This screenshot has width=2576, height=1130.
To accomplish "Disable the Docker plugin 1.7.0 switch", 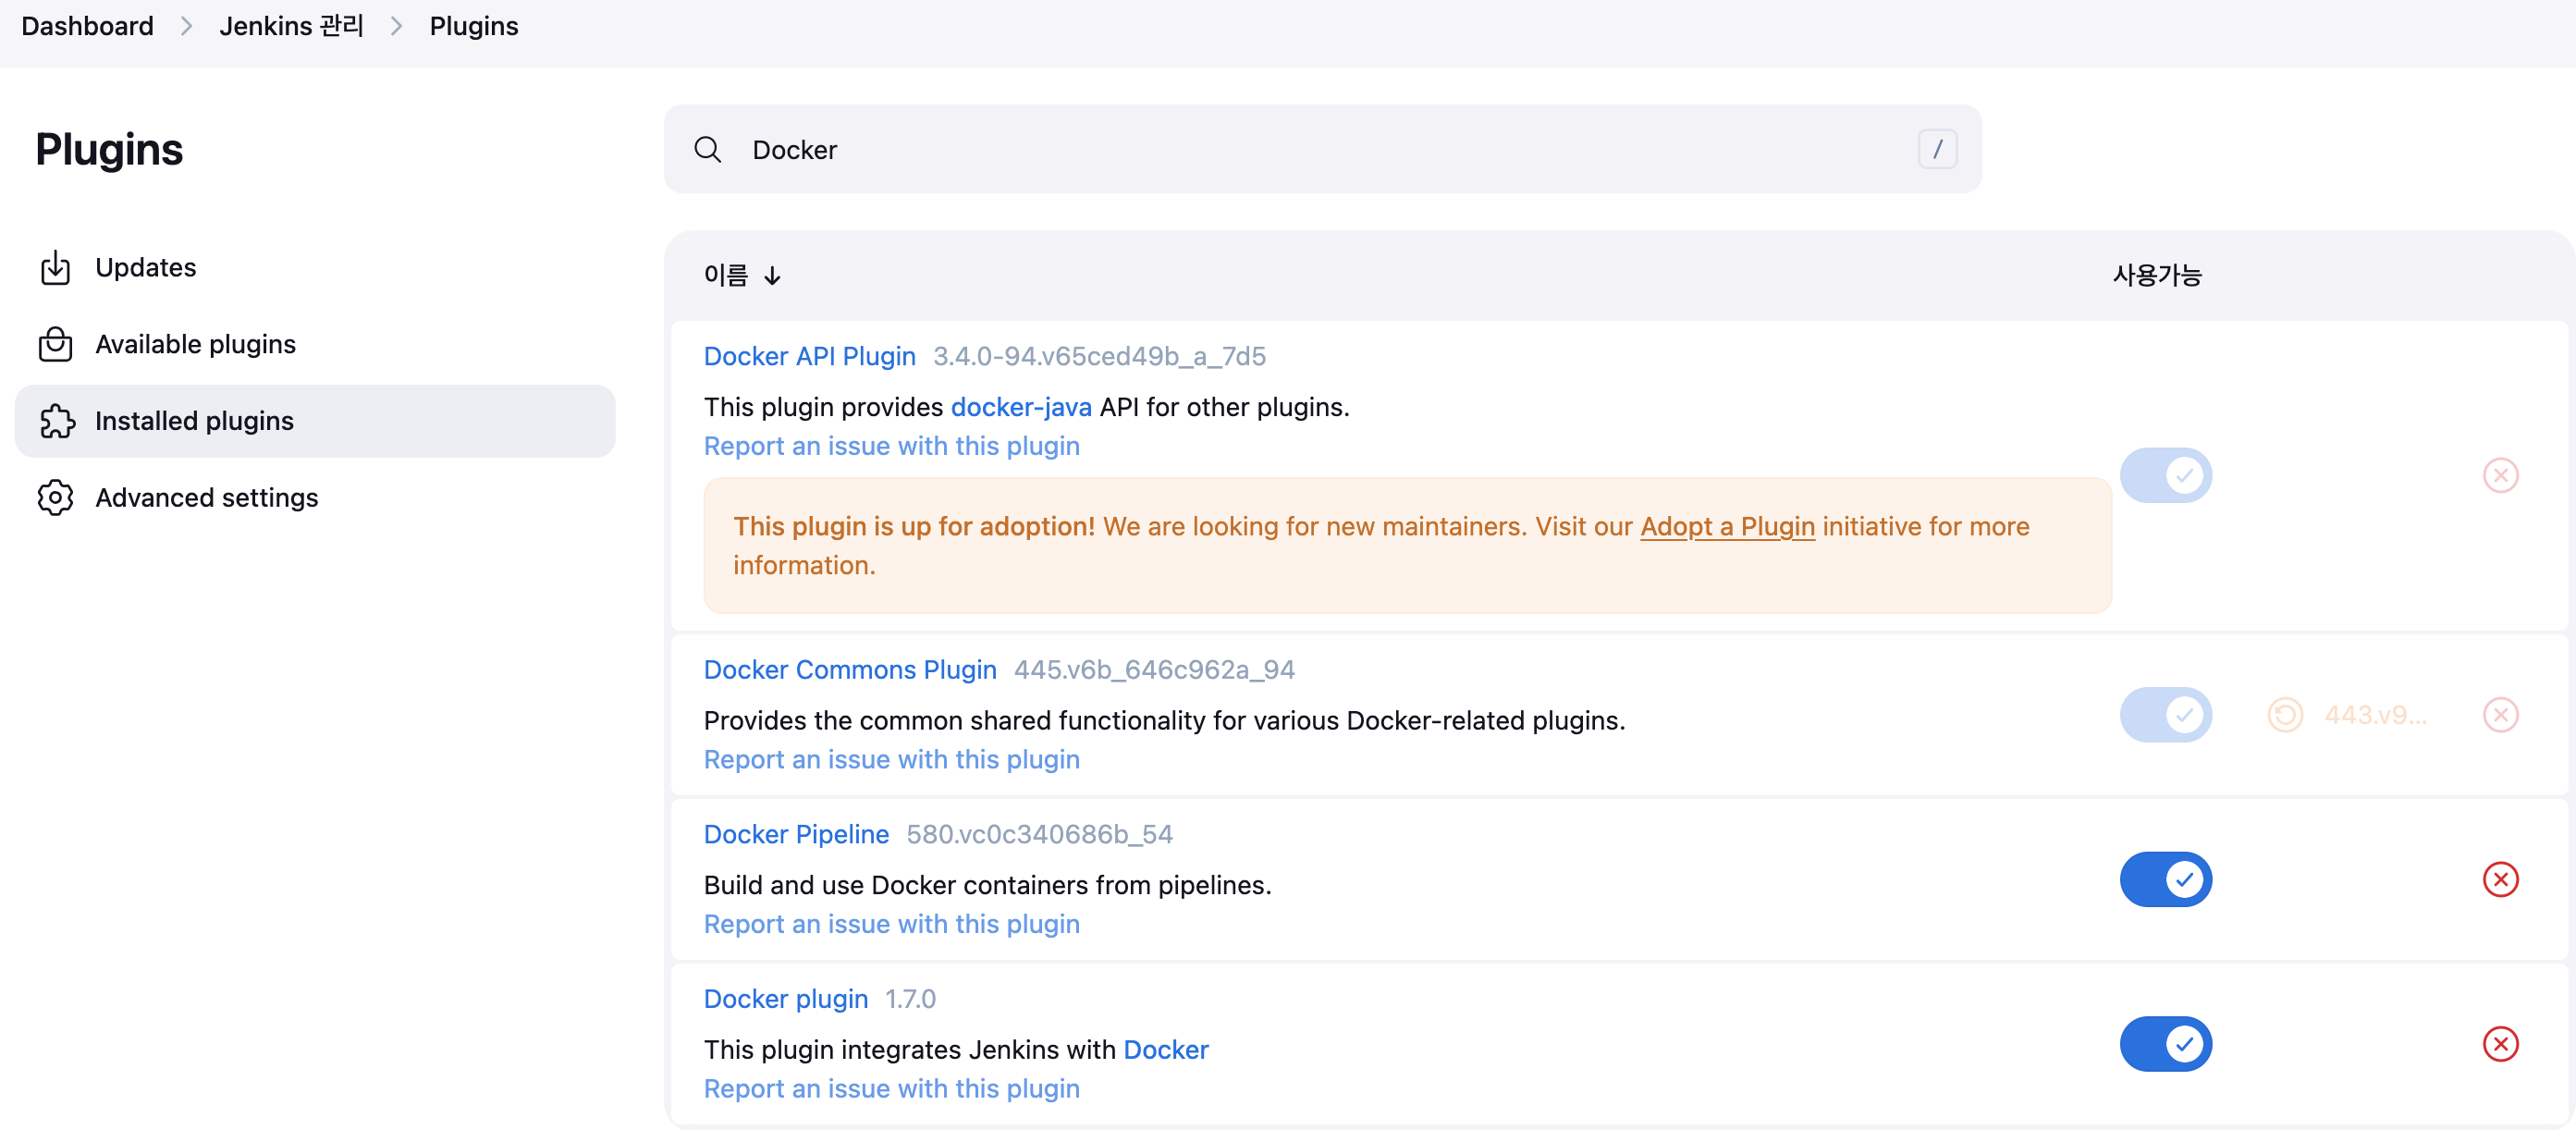I will click(2165, 1044).
